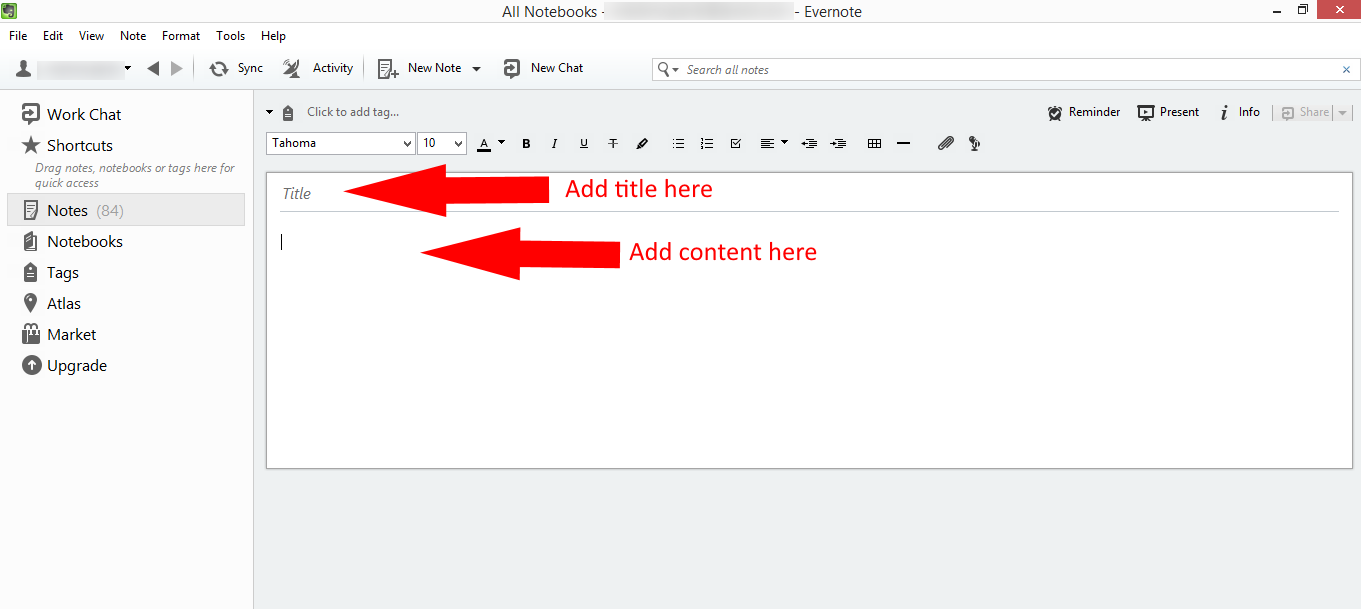
Task: Insert a horizontal rule into the note
Action: 903,143
